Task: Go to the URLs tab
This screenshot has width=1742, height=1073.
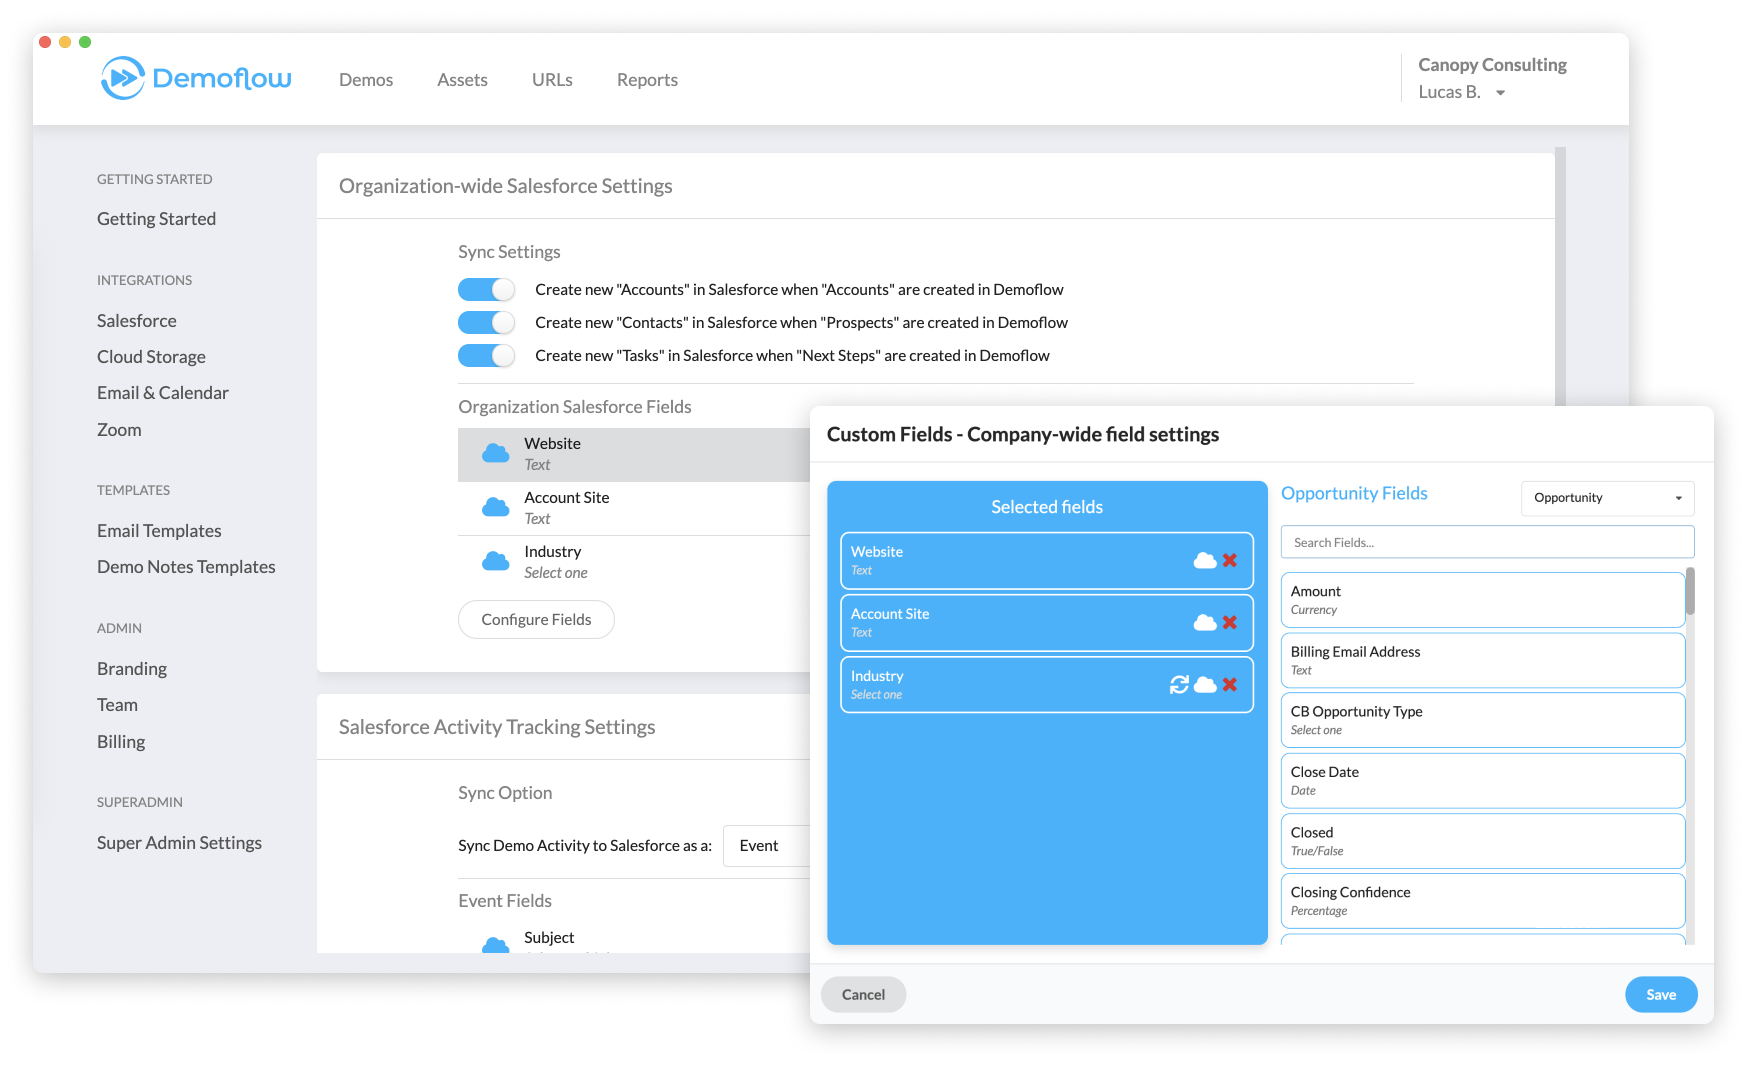Action: point(552,80)
